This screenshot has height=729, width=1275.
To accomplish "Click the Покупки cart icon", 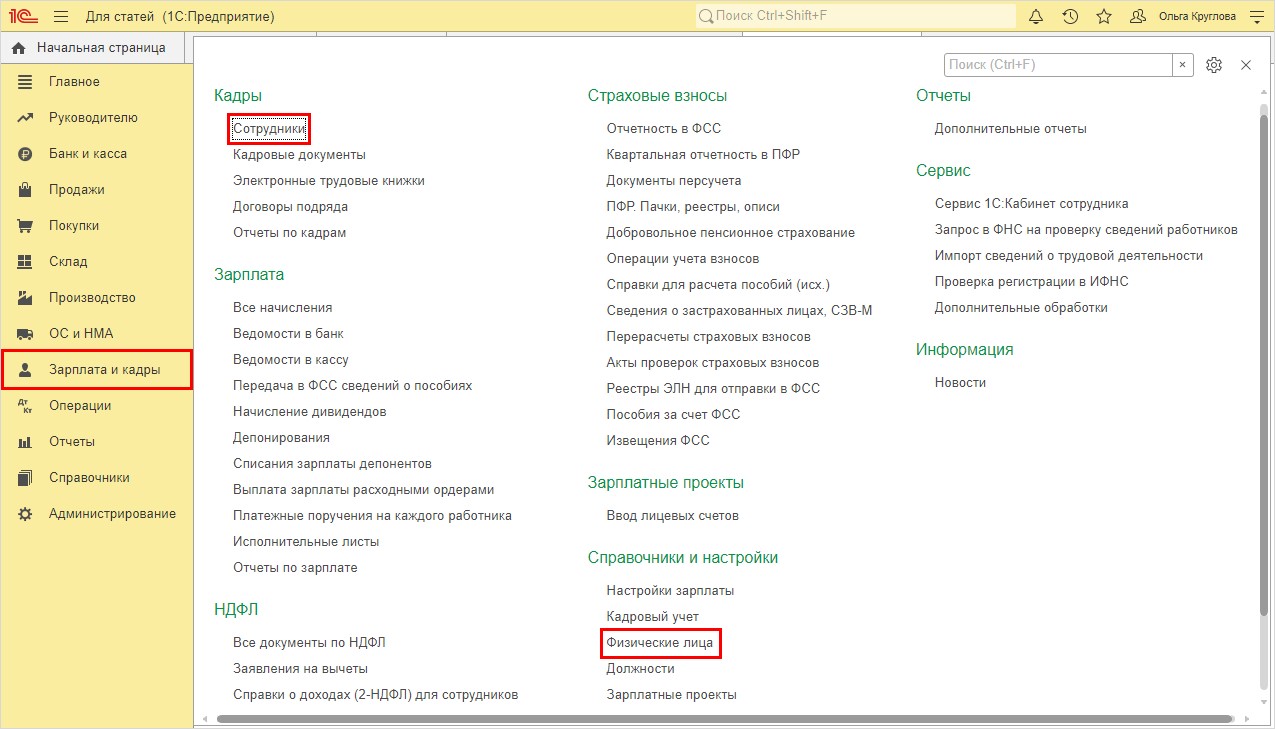I will [x=26, y=226].
